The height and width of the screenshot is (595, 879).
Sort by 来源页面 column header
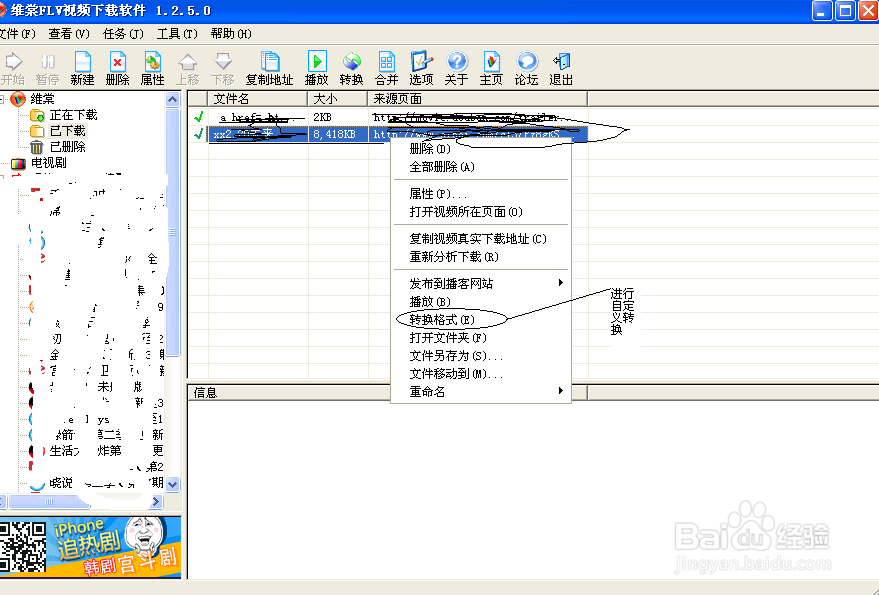tap(478, 99)
